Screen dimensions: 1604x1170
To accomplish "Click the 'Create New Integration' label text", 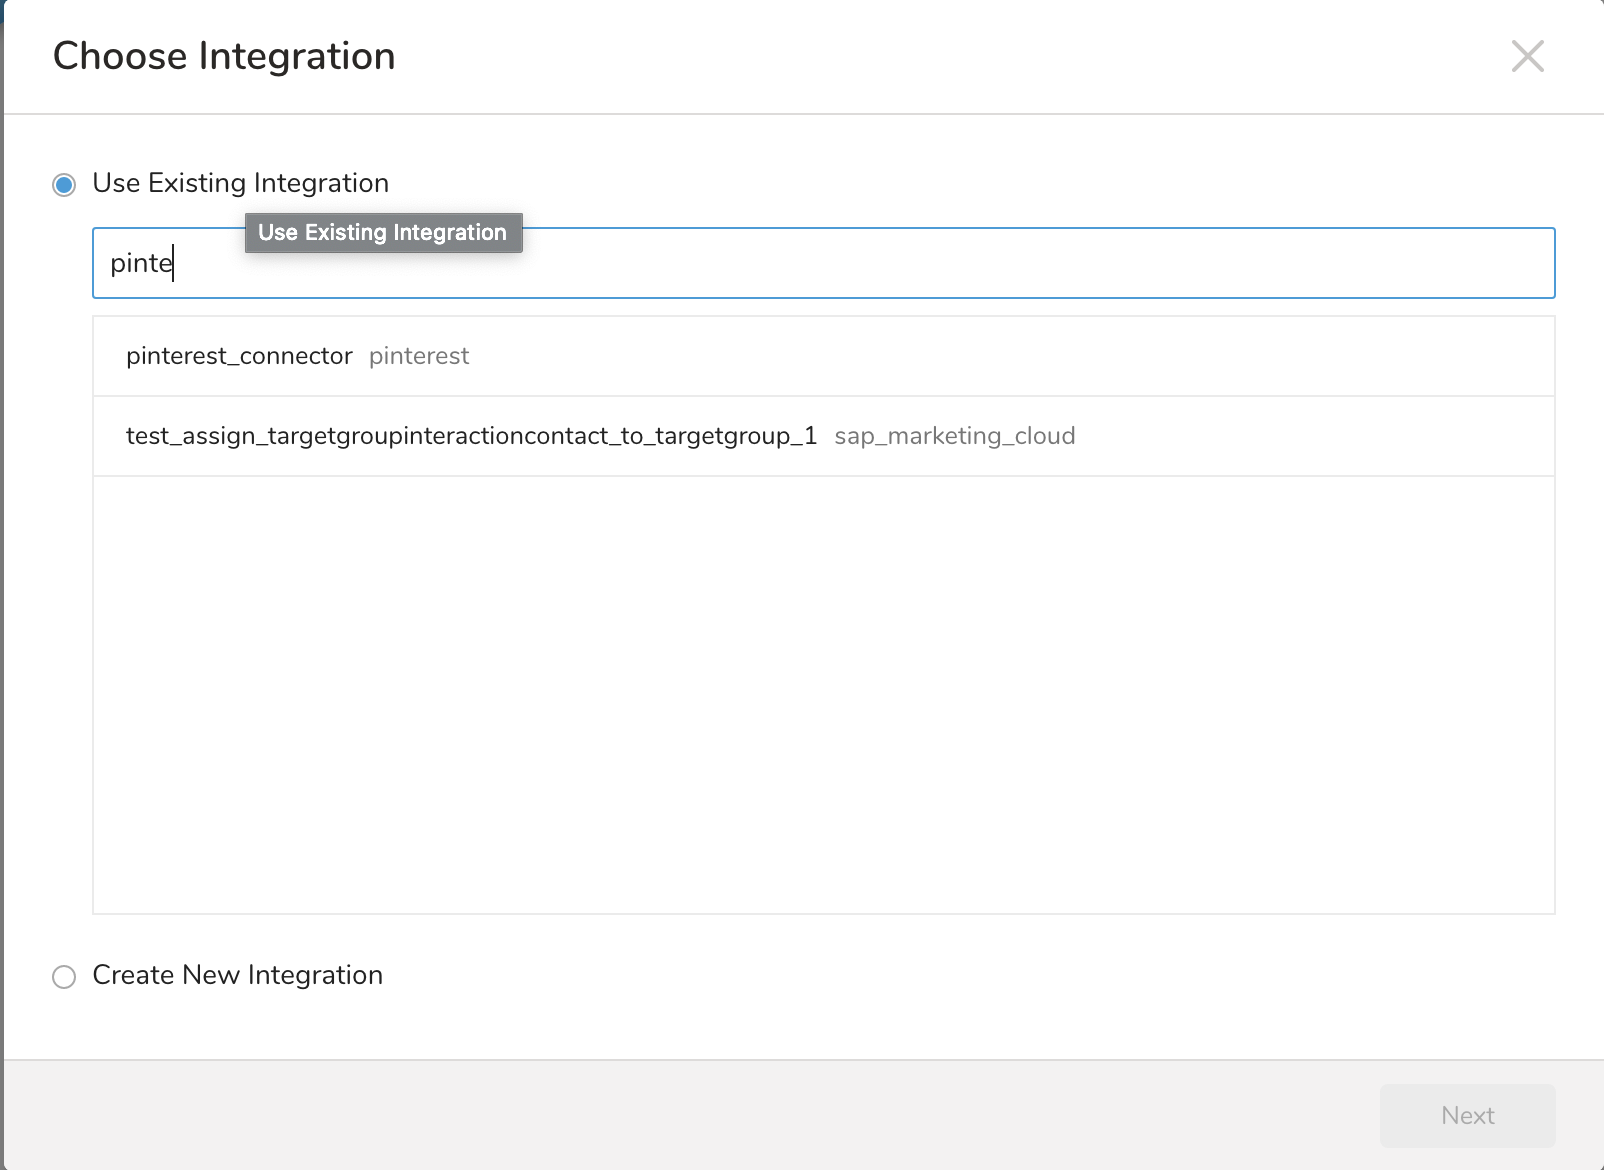I will (x=237, y=975).
